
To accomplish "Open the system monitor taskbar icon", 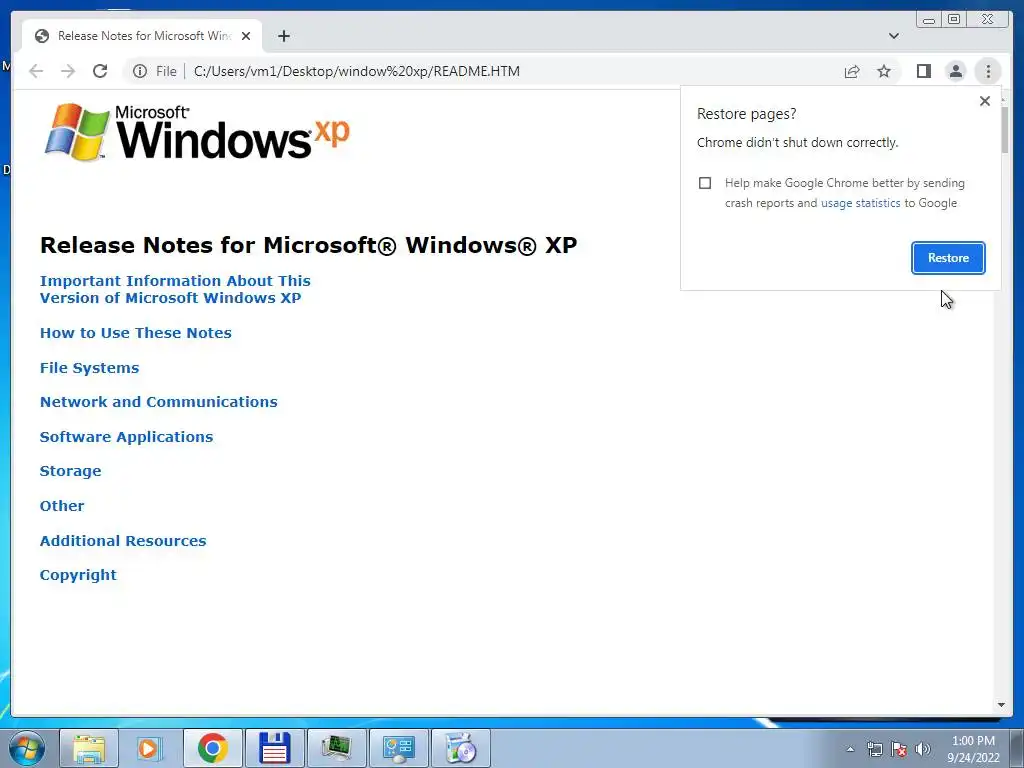I will point(336,748).
